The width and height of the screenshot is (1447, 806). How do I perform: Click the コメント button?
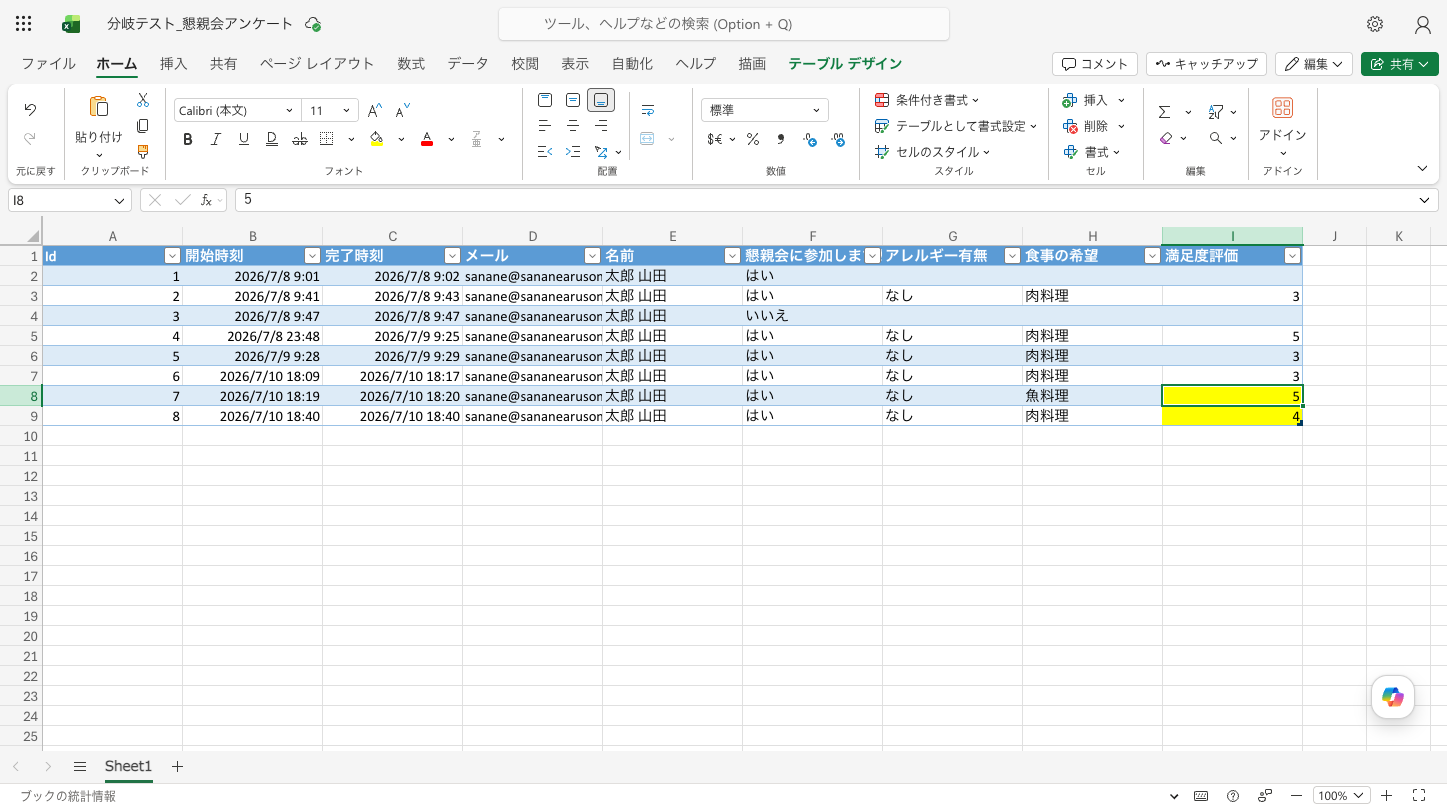tap(1095, 64)
